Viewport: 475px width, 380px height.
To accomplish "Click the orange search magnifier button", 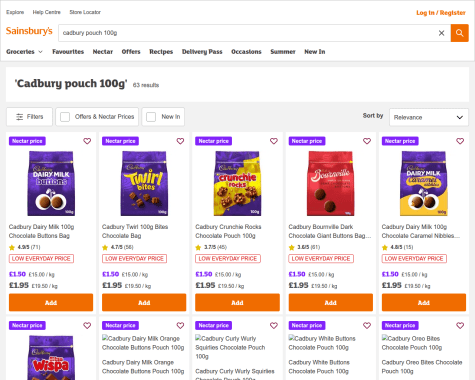I will click(x=460, y=33).
